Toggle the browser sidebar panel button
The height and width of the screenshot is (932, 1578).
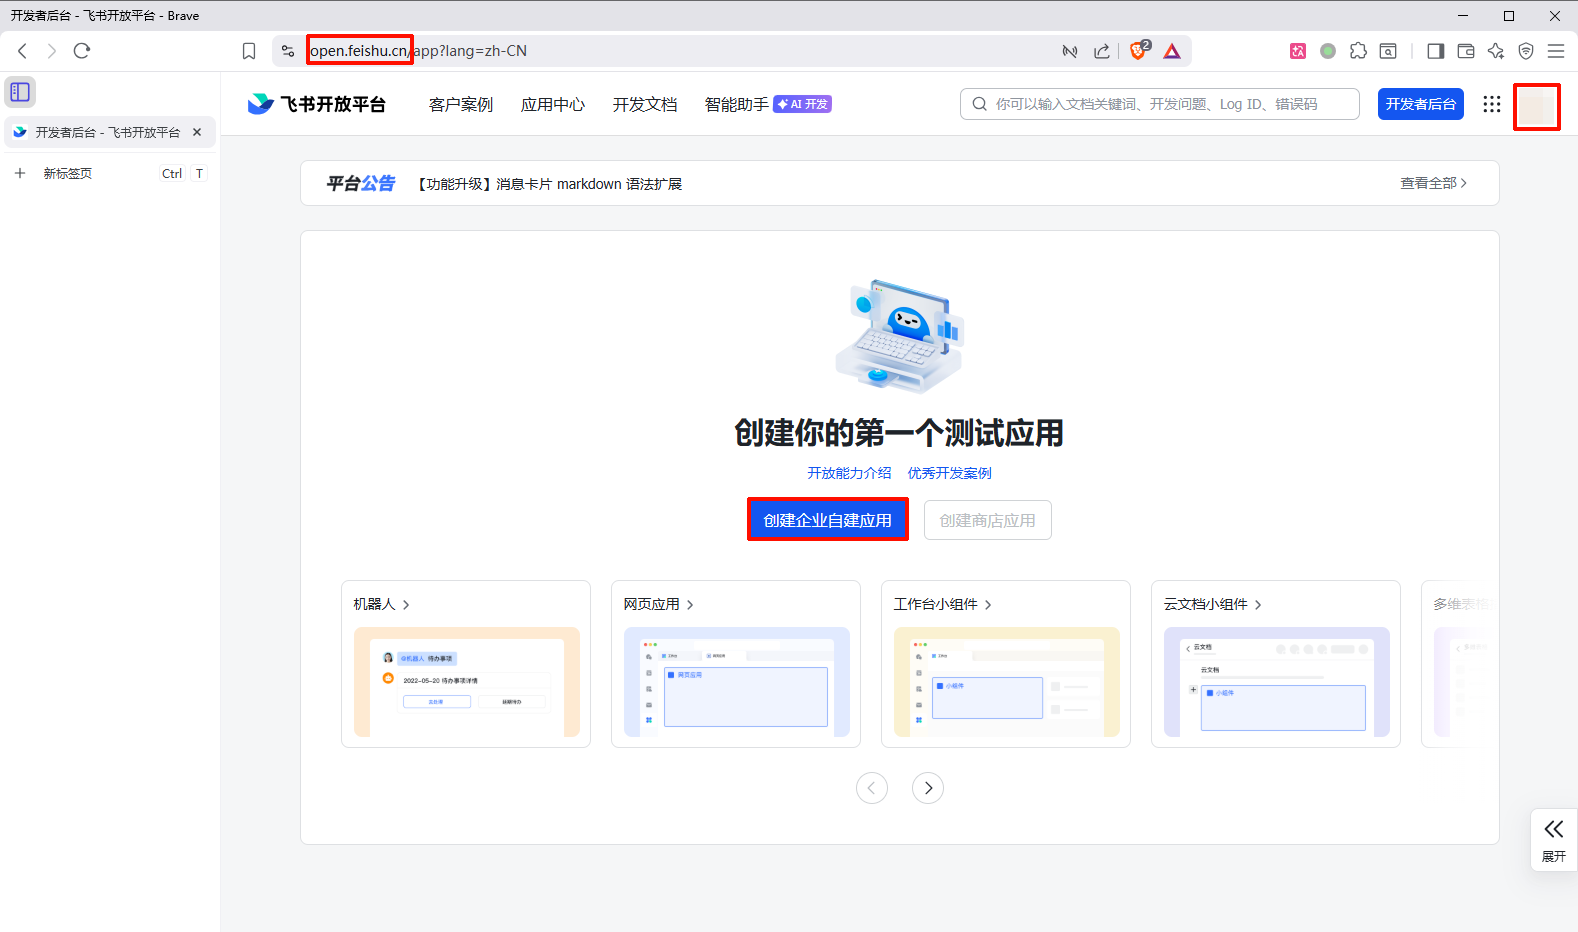click(x=1435, y=51)
